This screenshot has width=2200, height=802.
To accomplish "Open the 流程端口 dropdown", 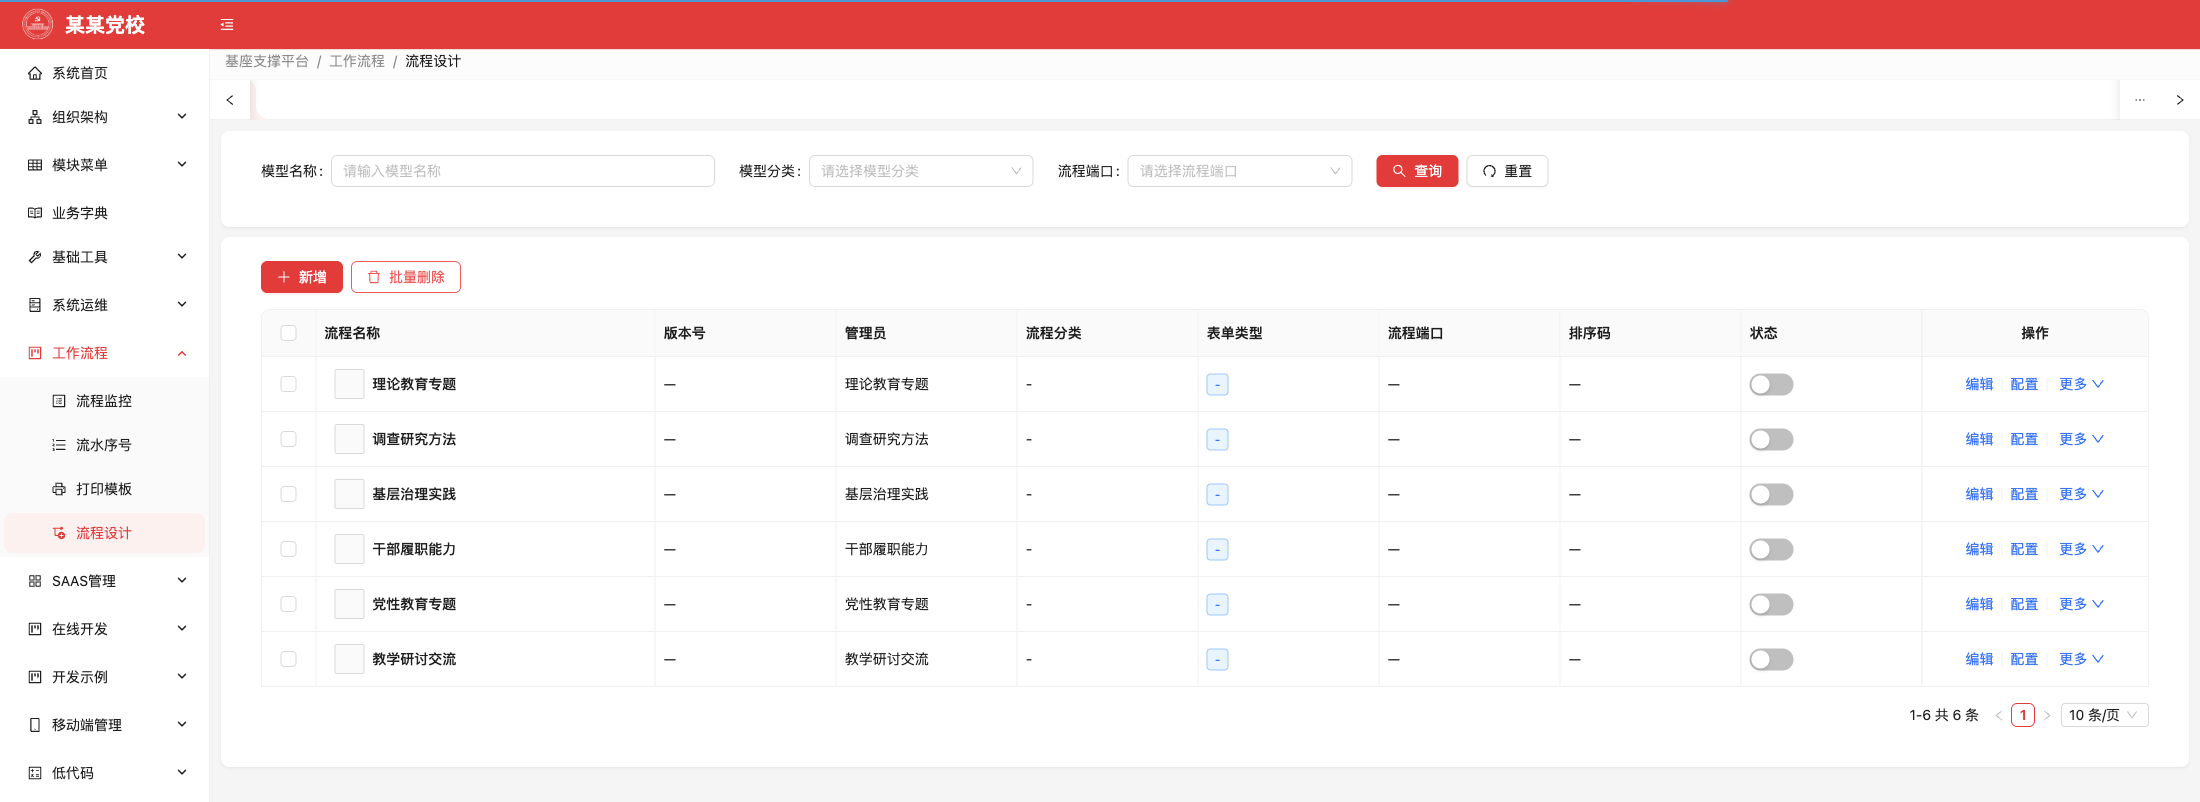I will pyautogui.click(x=1240, y=171).
